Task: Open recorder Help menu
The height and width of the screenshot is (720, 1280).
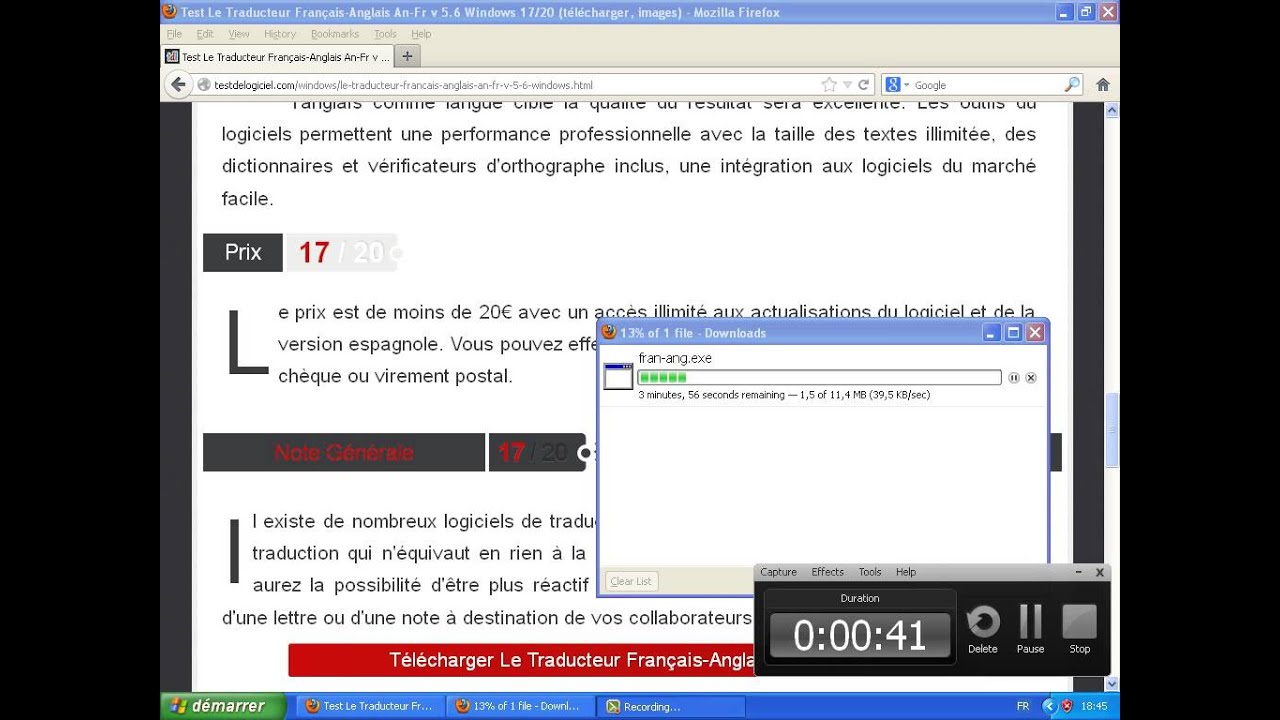Action: pyautogui.click(x=906, y=572)
